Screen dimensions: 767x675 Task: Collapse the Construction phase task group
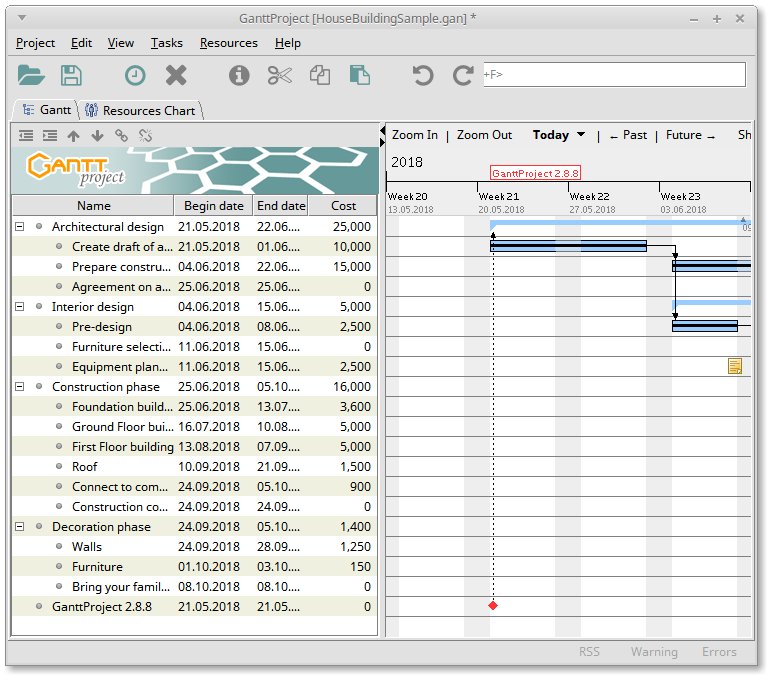20,386
